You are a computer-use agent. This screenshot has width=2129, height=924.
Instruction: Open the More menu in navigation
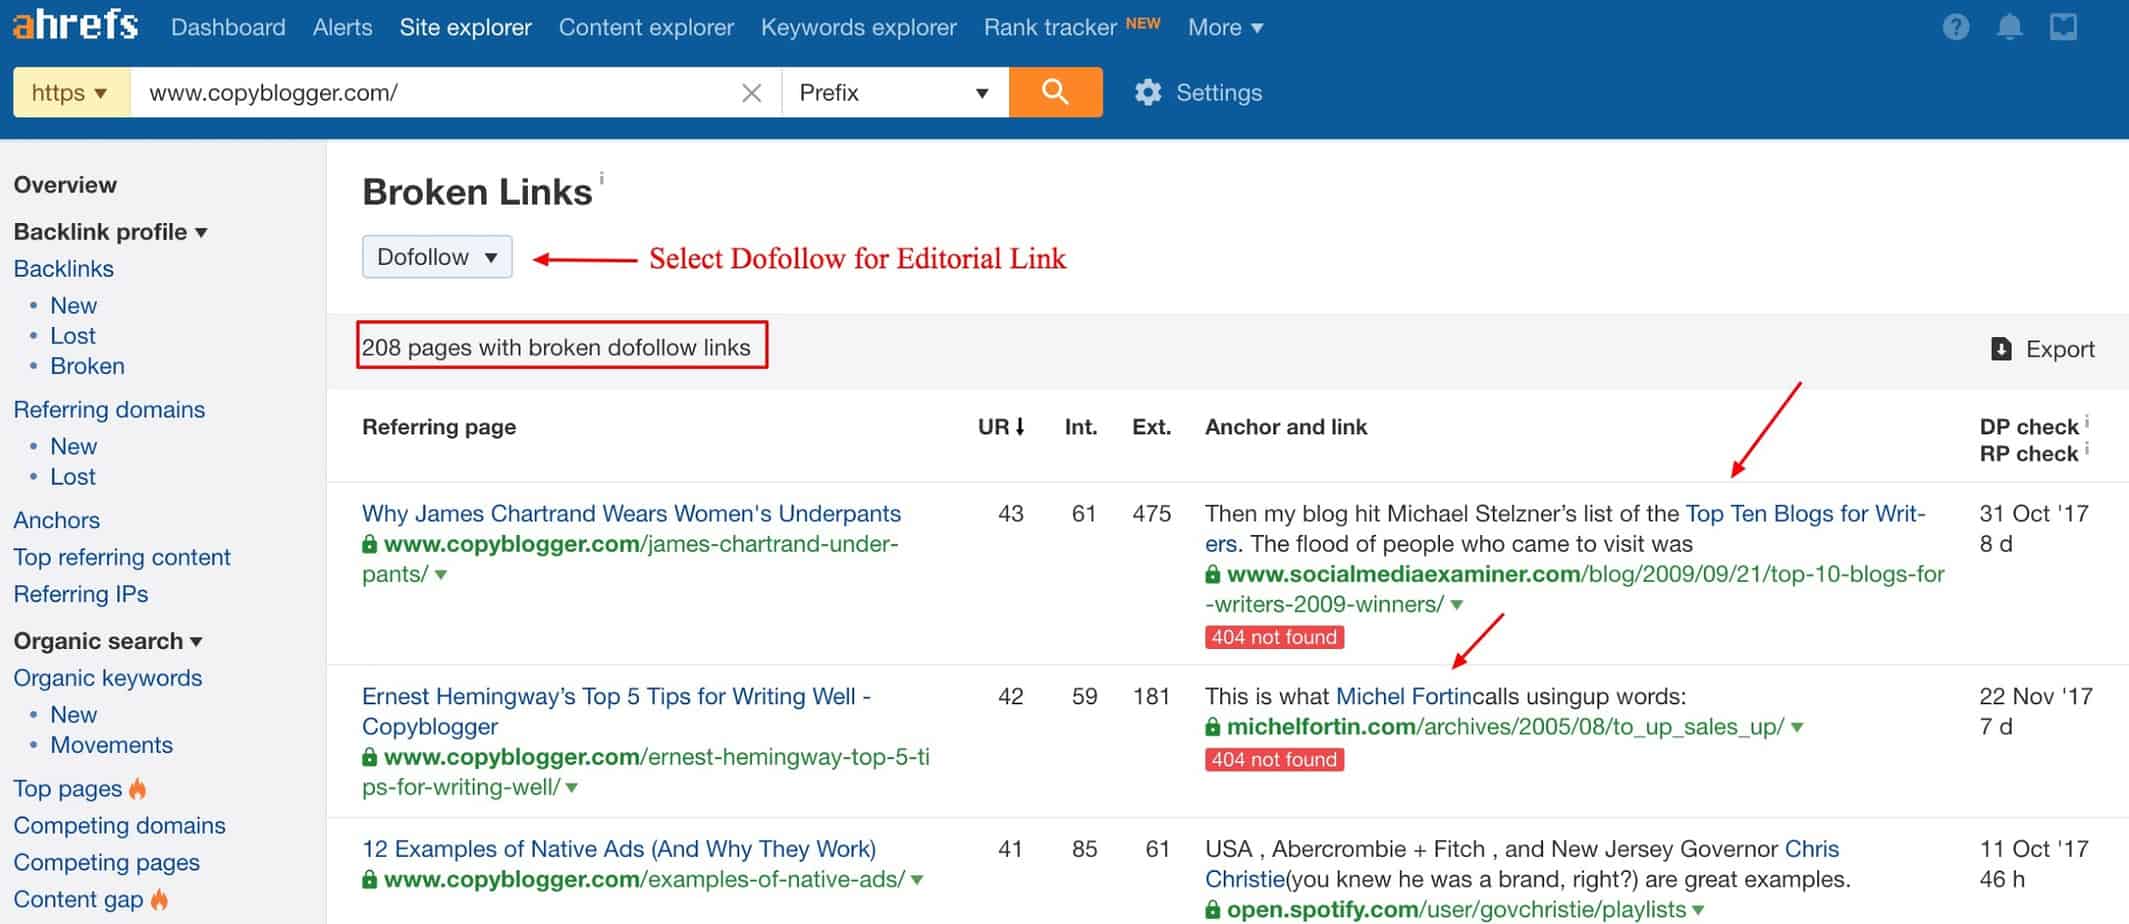click(1225, 28)
